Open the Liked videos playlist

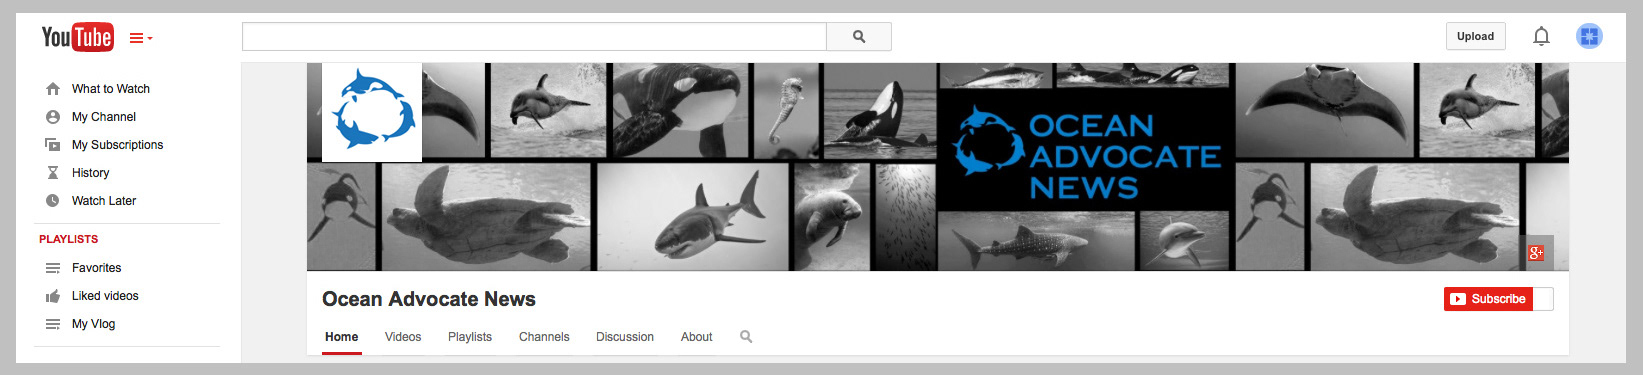click(105, 296)
